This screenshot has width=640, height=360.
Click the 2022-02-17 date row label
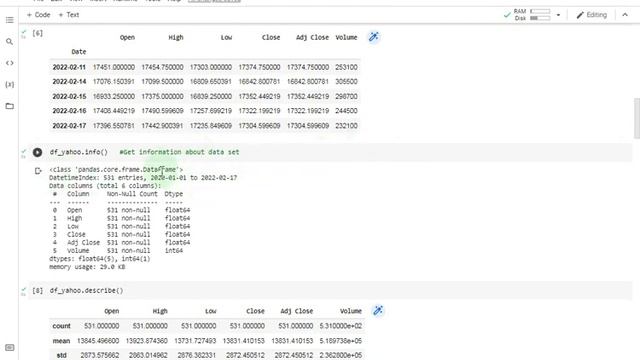click(69, 126)
